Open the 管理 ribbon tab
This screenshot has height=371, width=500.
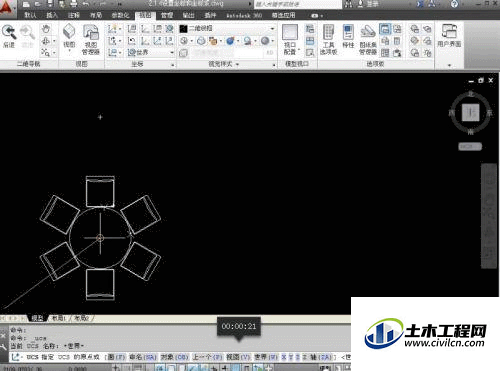coord(167,15)
